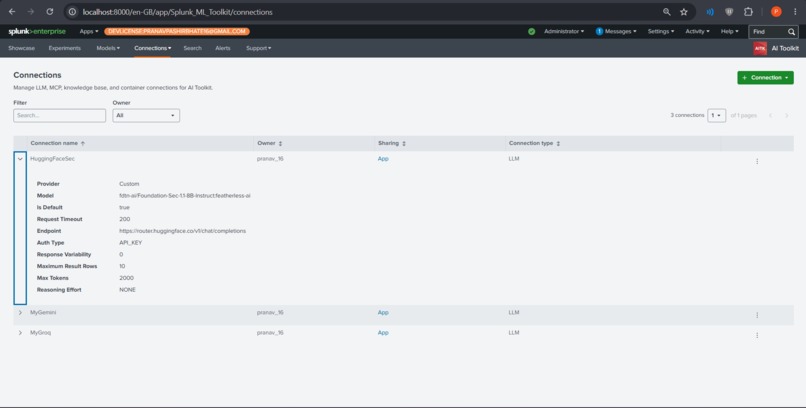Go to the Search tab
Image resolution: width=806 pixels, height=408 pixels.
point(193,48)
